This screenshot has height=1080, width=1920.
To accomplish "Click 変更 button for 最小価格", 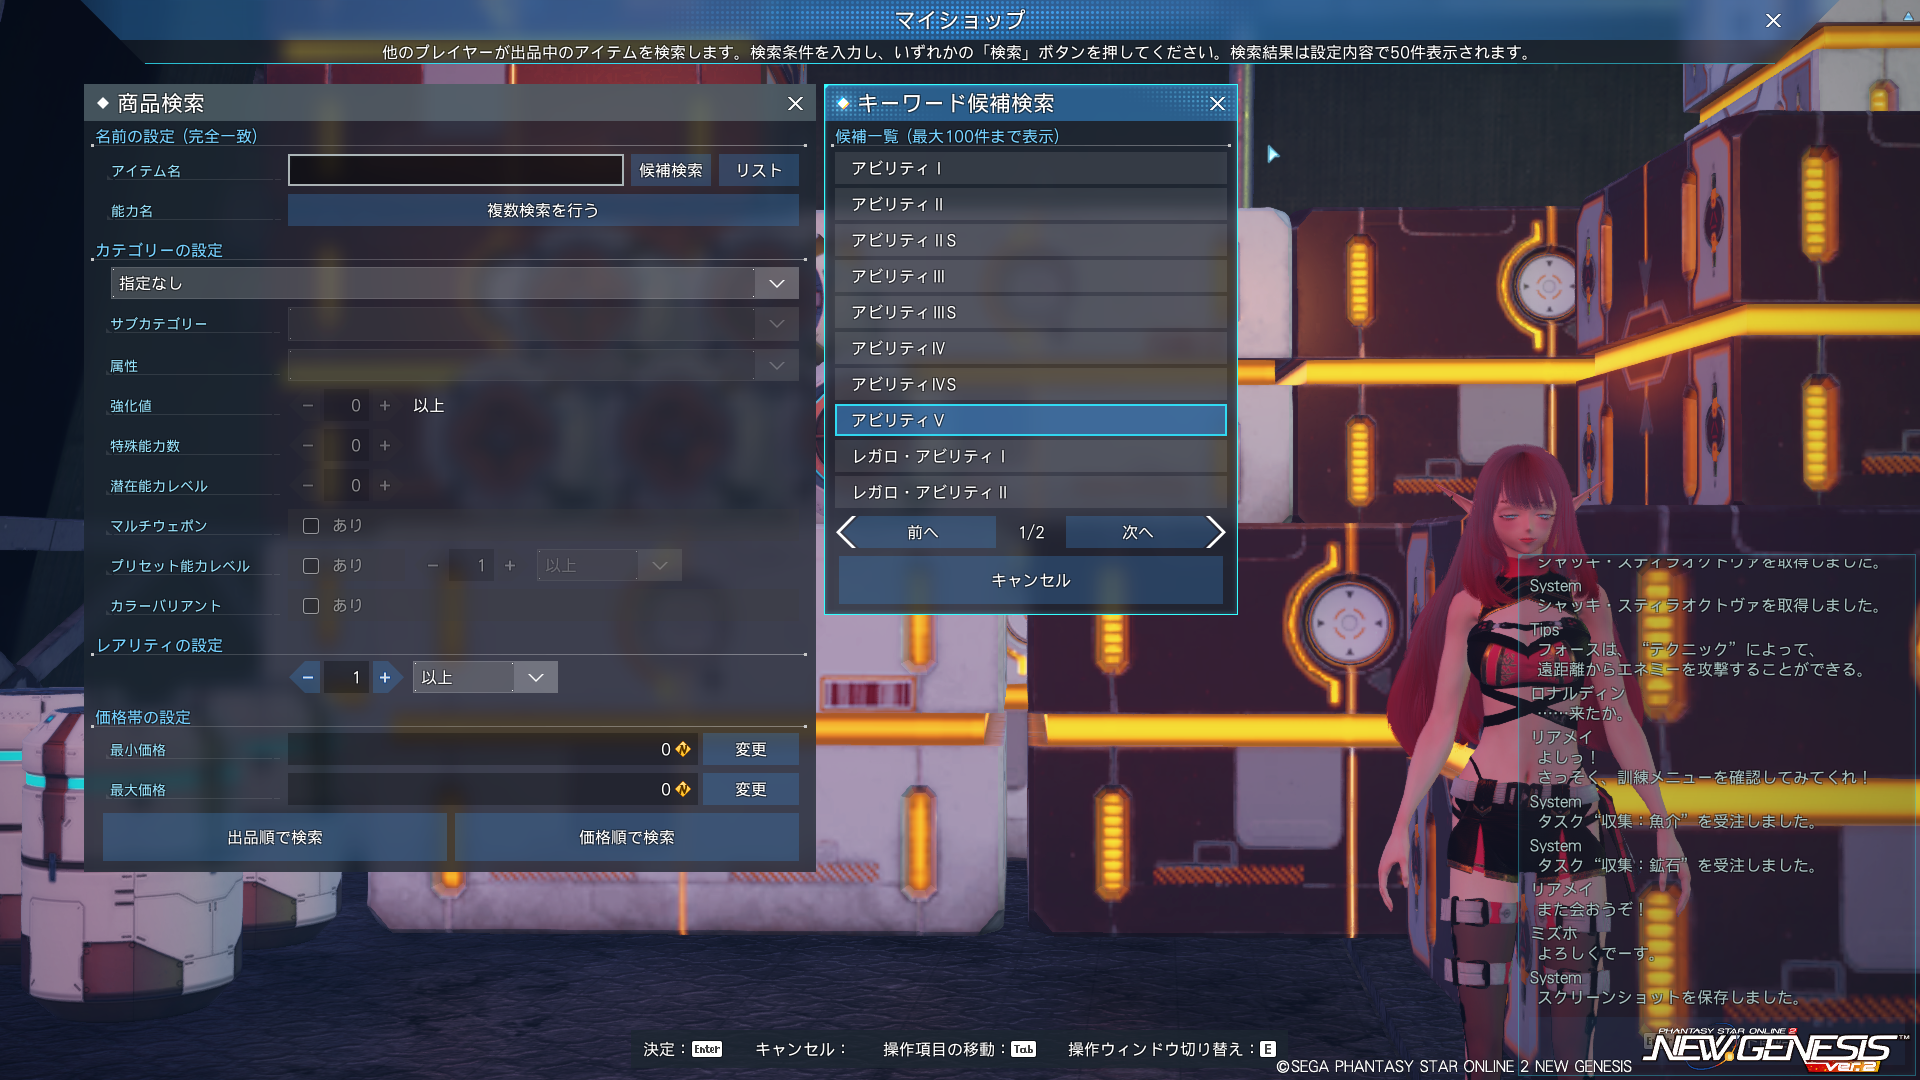I will click(x=750, y=750).
